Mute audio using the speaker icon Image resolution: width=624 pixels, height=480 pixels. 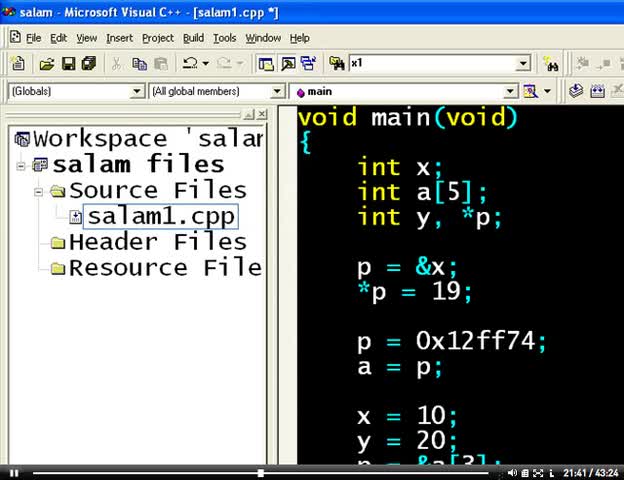point(512,473)
